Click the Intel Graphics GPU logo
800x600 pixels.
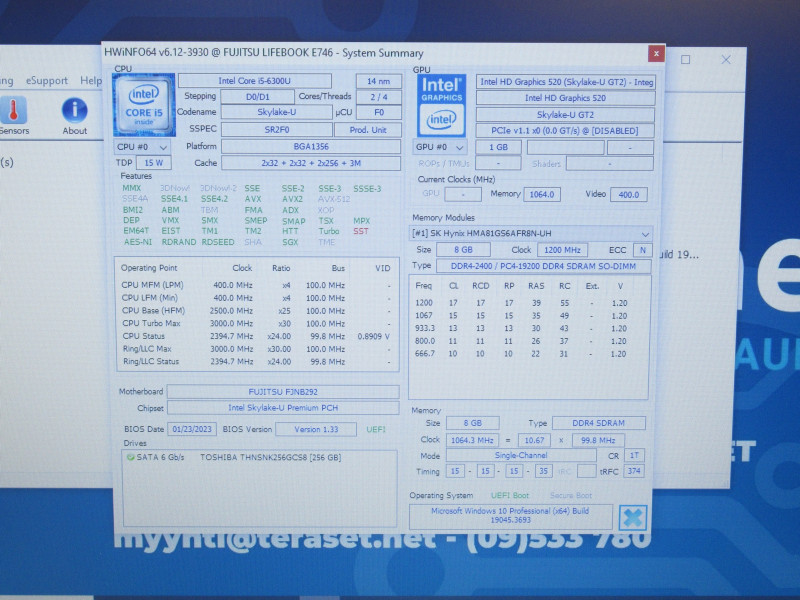click(x=441, y=106)
